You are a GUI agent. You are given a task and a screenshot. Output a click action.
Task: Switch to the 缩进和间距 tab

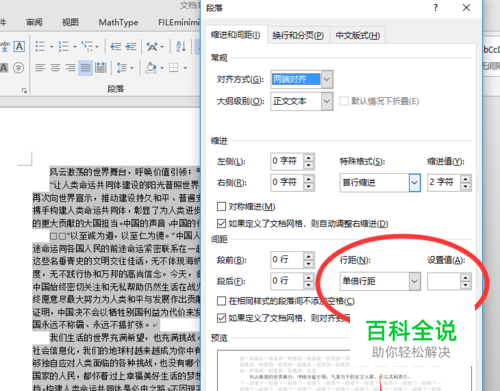click(x=236, y=35)
